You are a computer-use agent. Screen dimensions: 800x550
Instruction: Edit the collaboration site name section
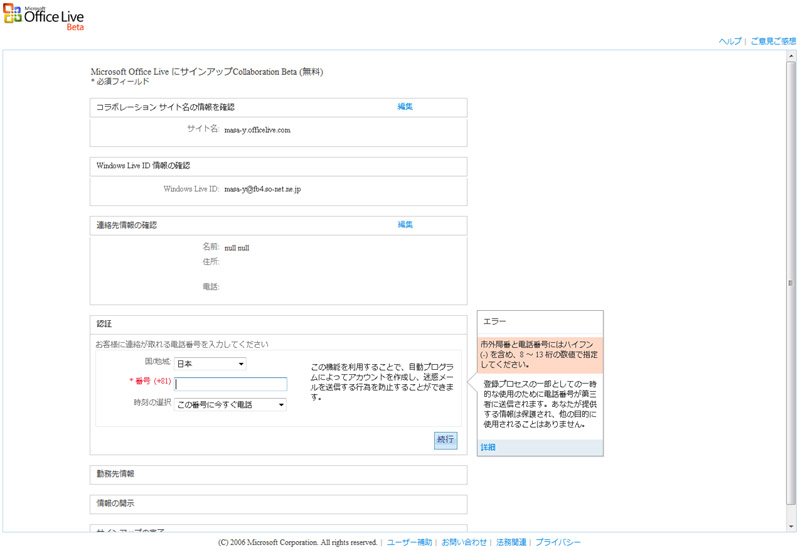pyautogui.click(x=405, y=107)
